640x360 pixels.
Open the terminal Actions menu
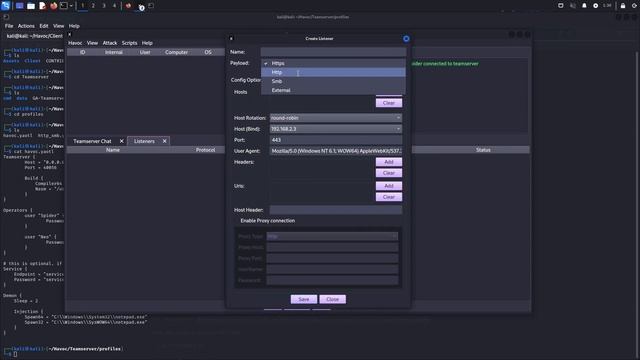click(x=26, y=26)
